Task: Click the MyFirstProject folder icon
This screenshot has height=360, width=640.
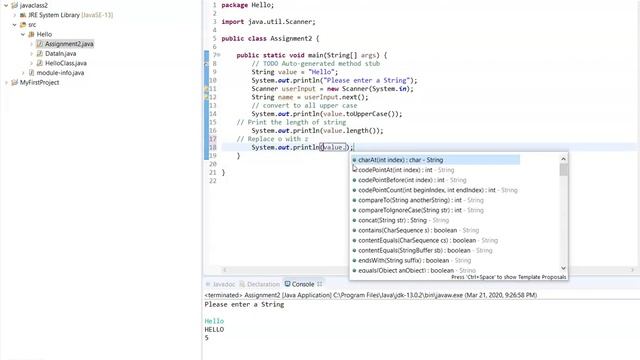Action: [x=15, y=82]
